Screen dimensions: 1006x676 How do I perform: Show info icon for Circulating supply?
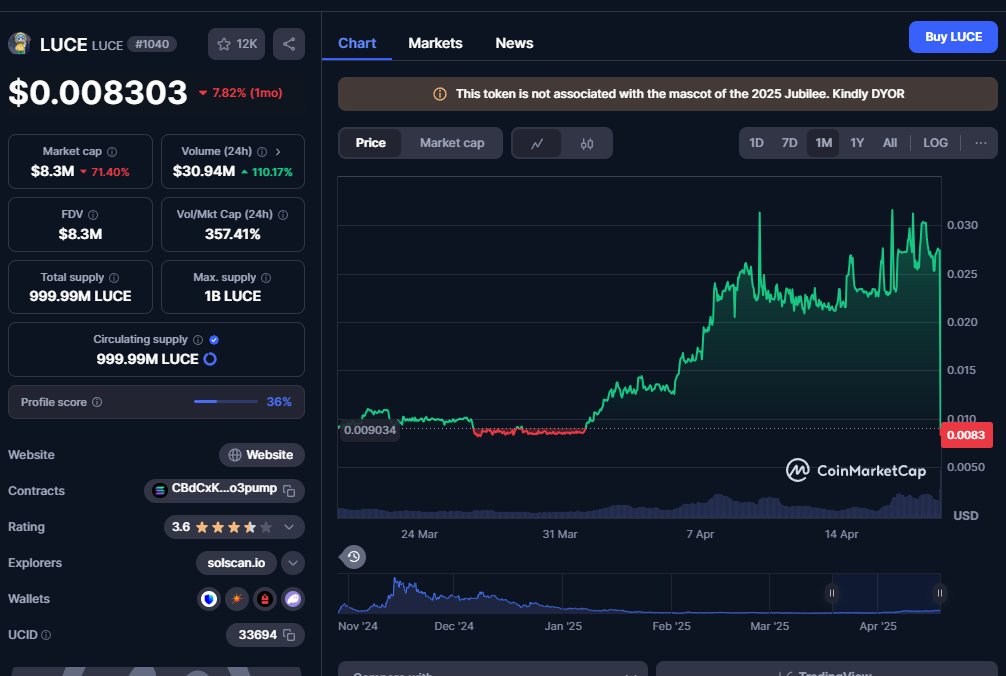pyautogui.click(x=198, y=340)
